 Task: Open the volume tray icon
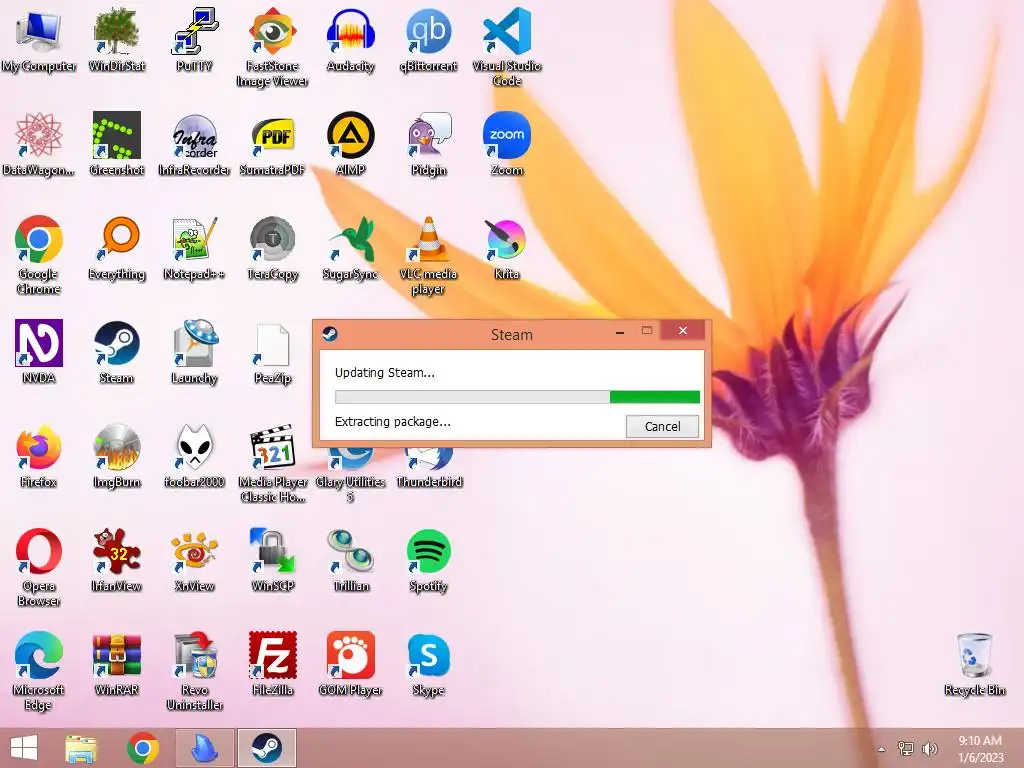click(x=929, y=748)
